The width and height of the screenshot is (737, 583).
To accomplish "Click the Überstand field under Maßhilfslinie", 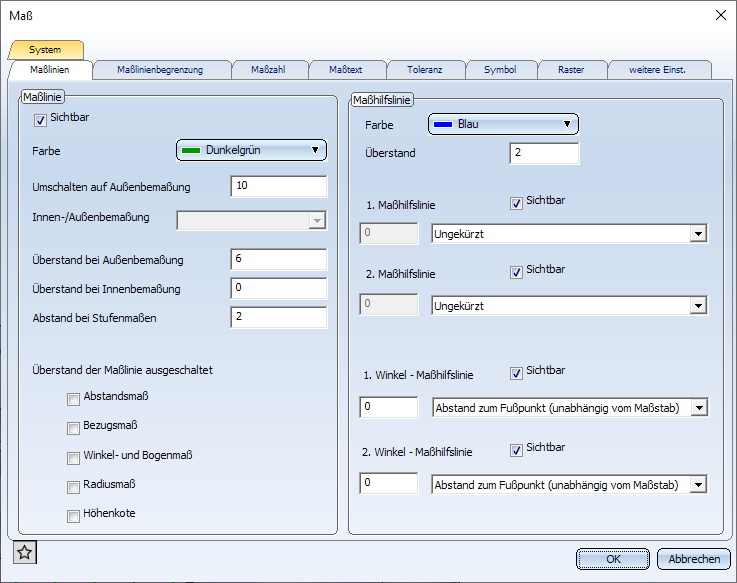I will tap(544, 153).
